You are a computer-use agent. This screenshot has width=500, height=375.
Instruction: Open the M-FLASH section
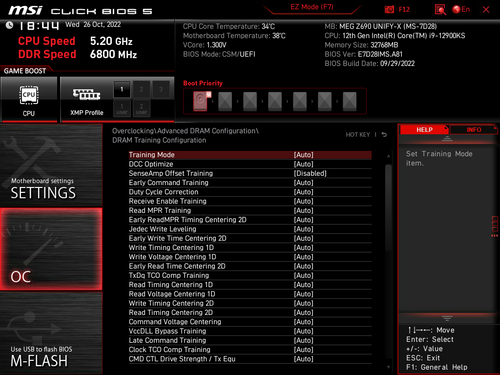51,333
